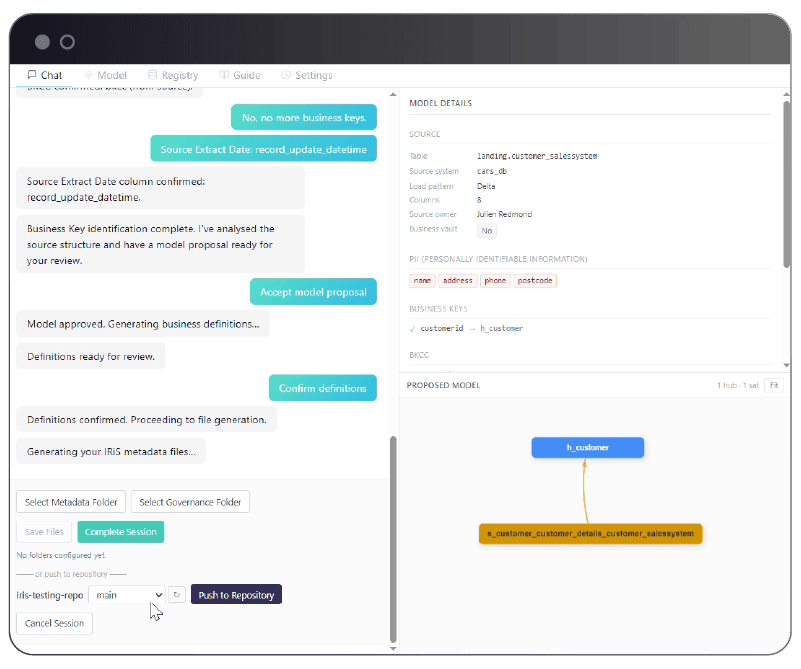
Task: Click the Definitions ready for review message
Action: tap(91, 356)
